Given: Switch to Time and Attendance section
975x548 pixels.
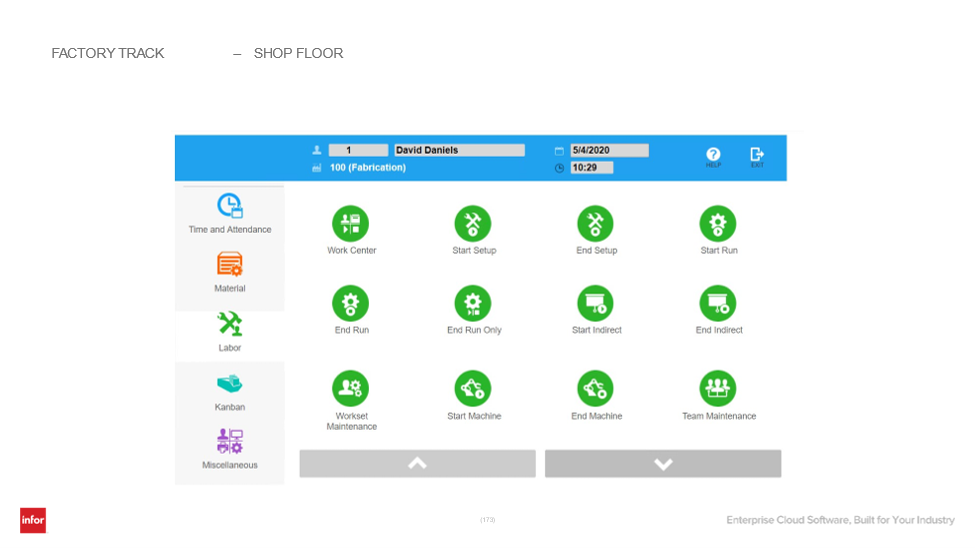Looking at the screenshot, I should tap(229, 213).
